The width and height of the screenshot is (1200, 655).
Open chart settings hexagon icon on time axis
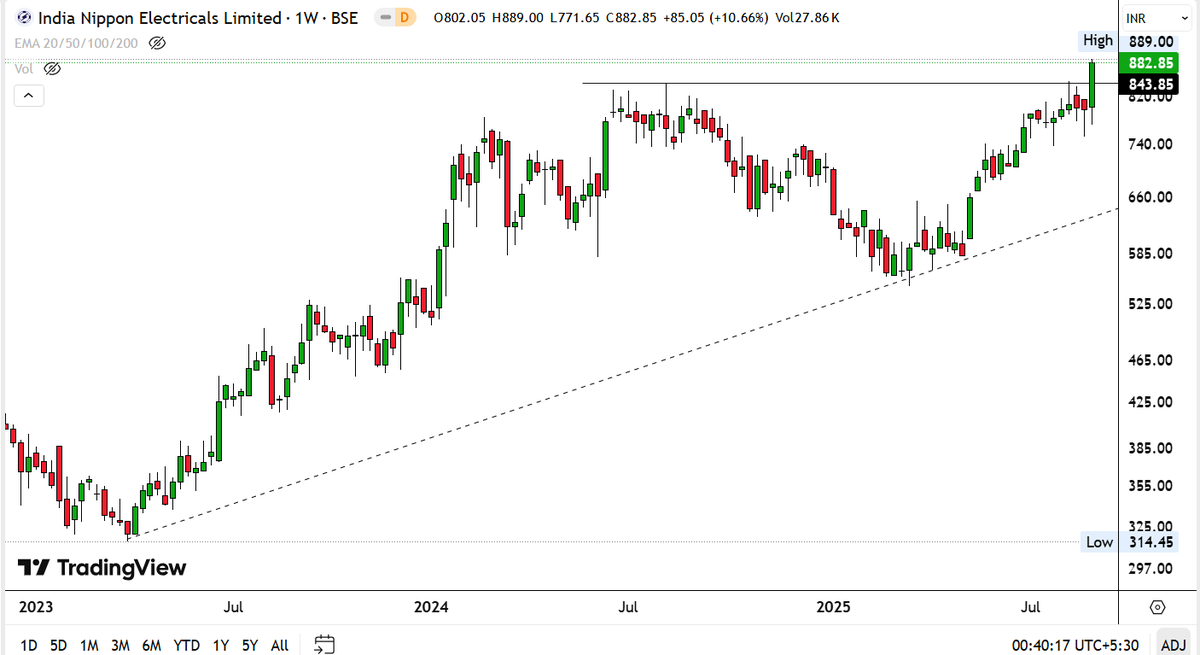[x=1157, y=607]
